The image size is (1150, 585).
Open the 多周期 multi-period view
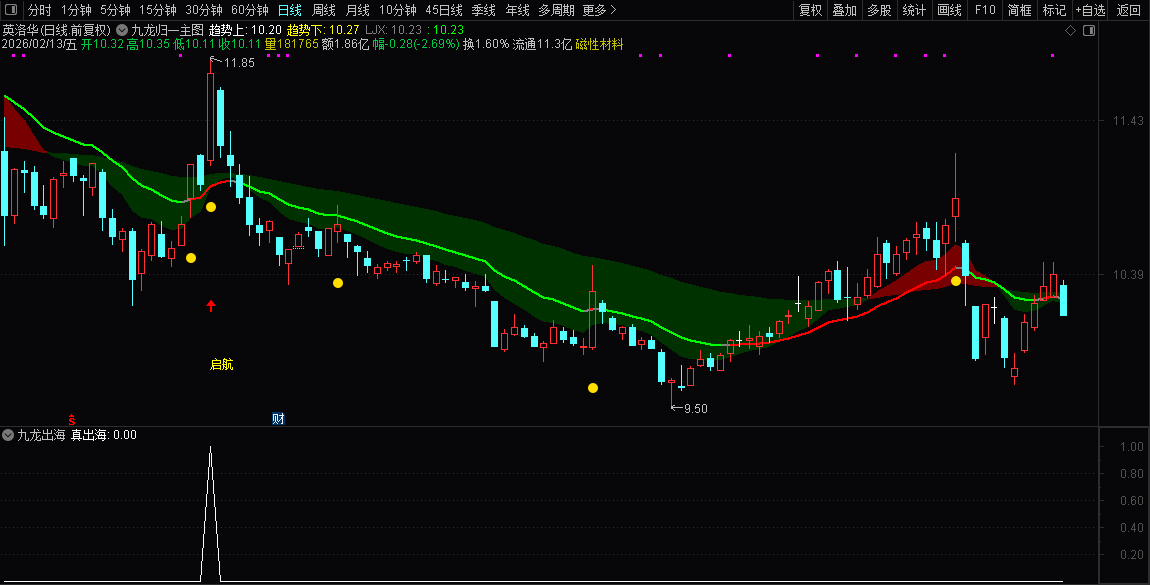click(x=556, y=10)
